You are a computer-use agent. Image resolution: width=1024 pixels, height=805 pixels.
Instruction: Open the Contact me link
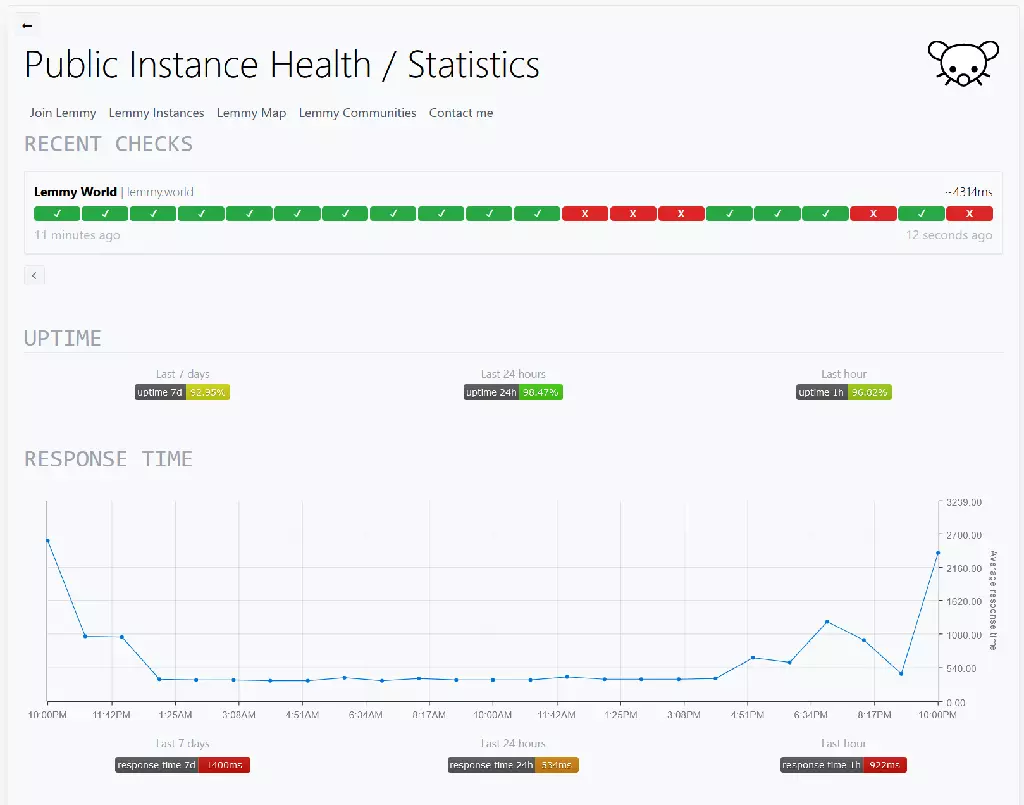pyautogui.click(x=461, y=113)
